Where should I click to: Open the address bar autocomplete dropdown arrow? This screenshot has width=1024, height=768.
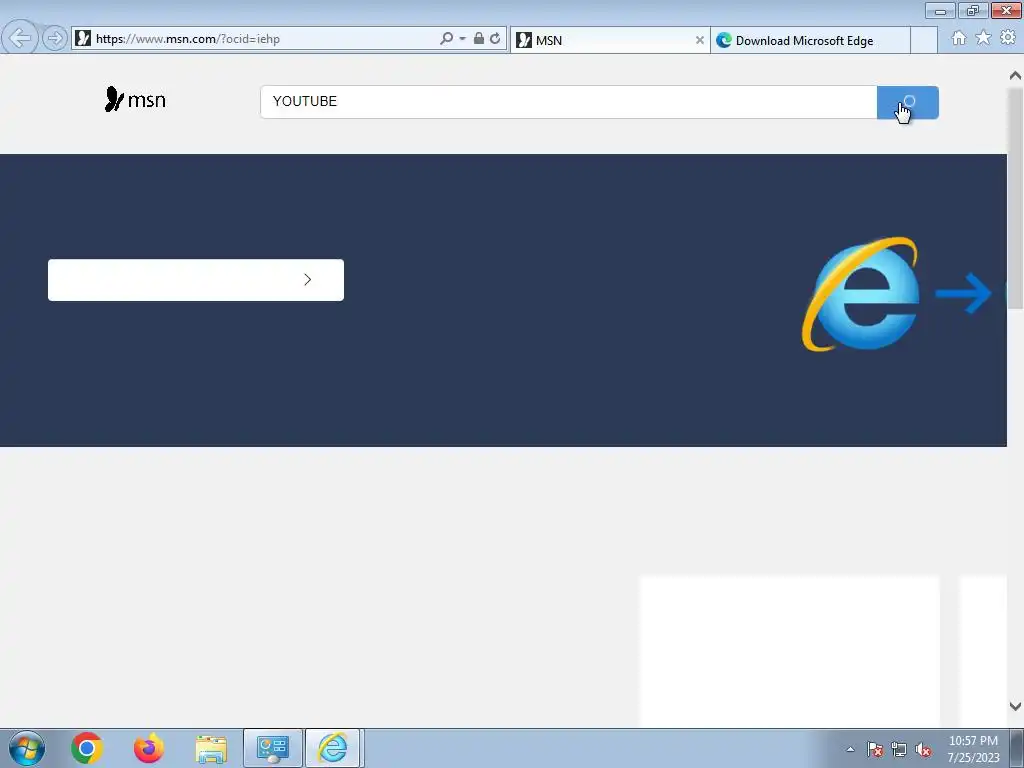462,39
